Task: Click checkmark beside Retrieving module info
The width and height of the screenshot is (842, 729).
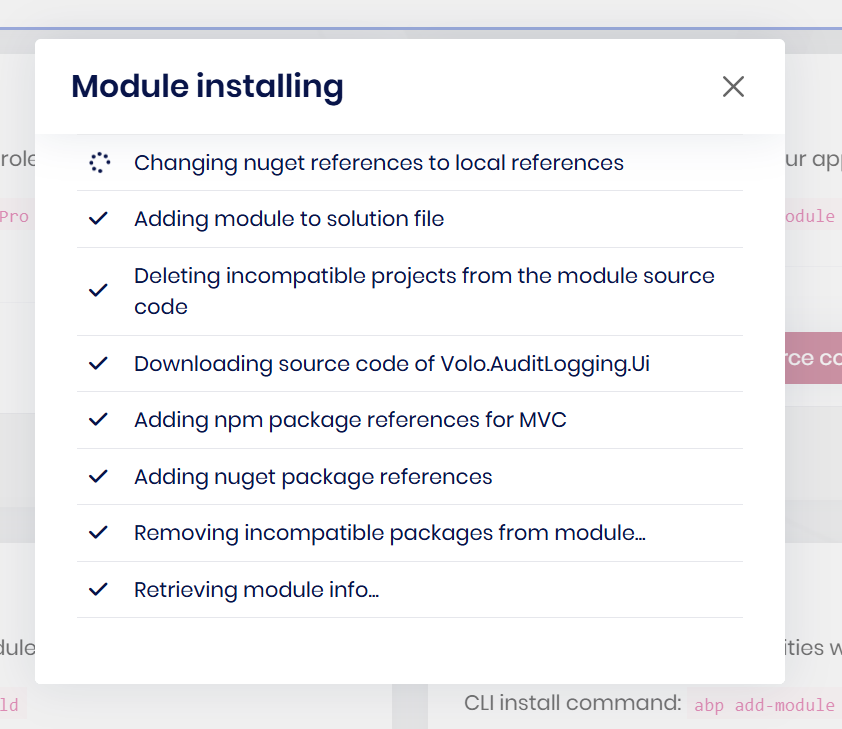Action: pyautogui.click(x=98, y=590)
